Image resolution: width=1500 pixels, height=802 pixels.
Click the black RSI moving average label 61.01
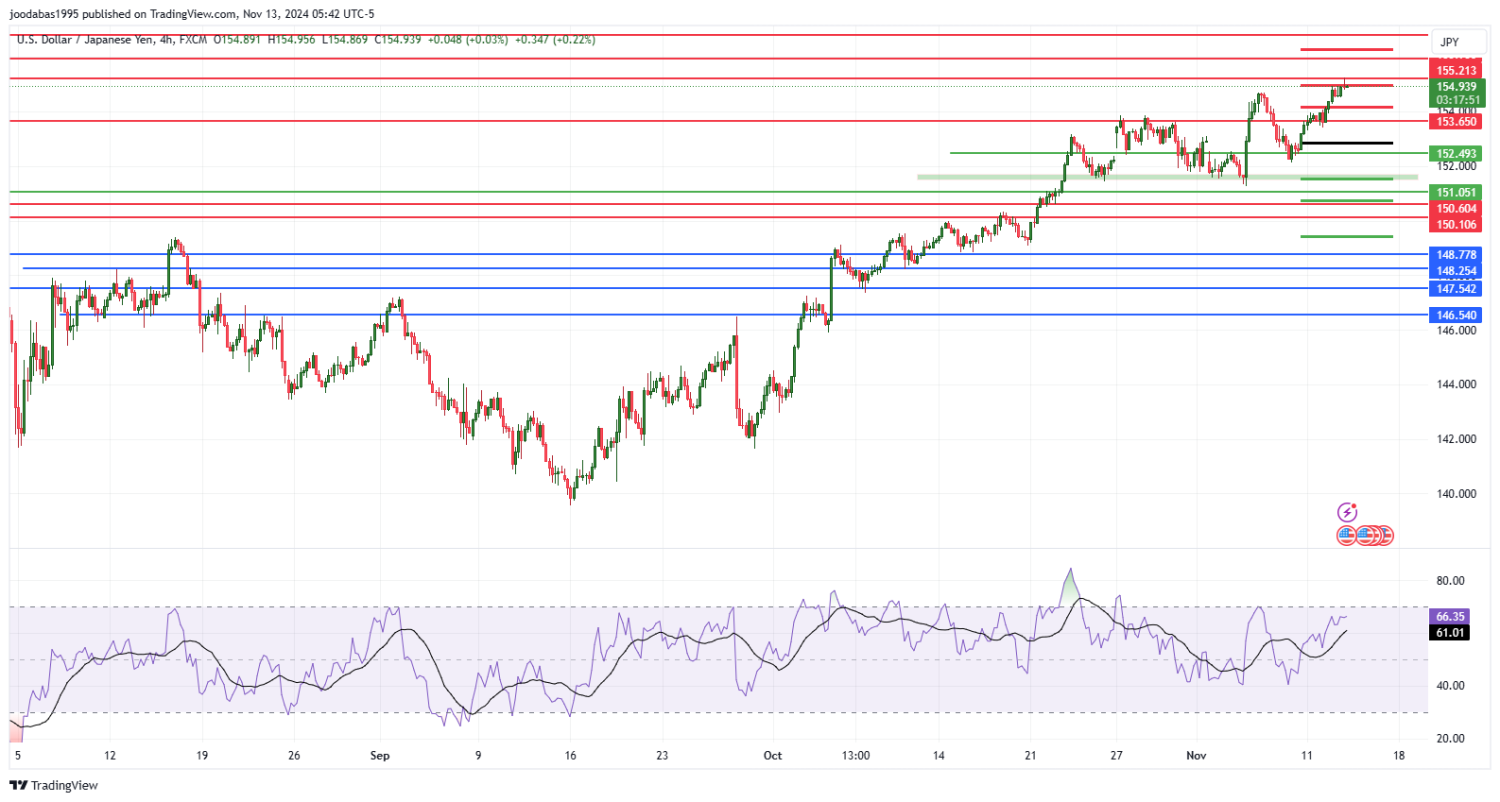coord(1450,633)
